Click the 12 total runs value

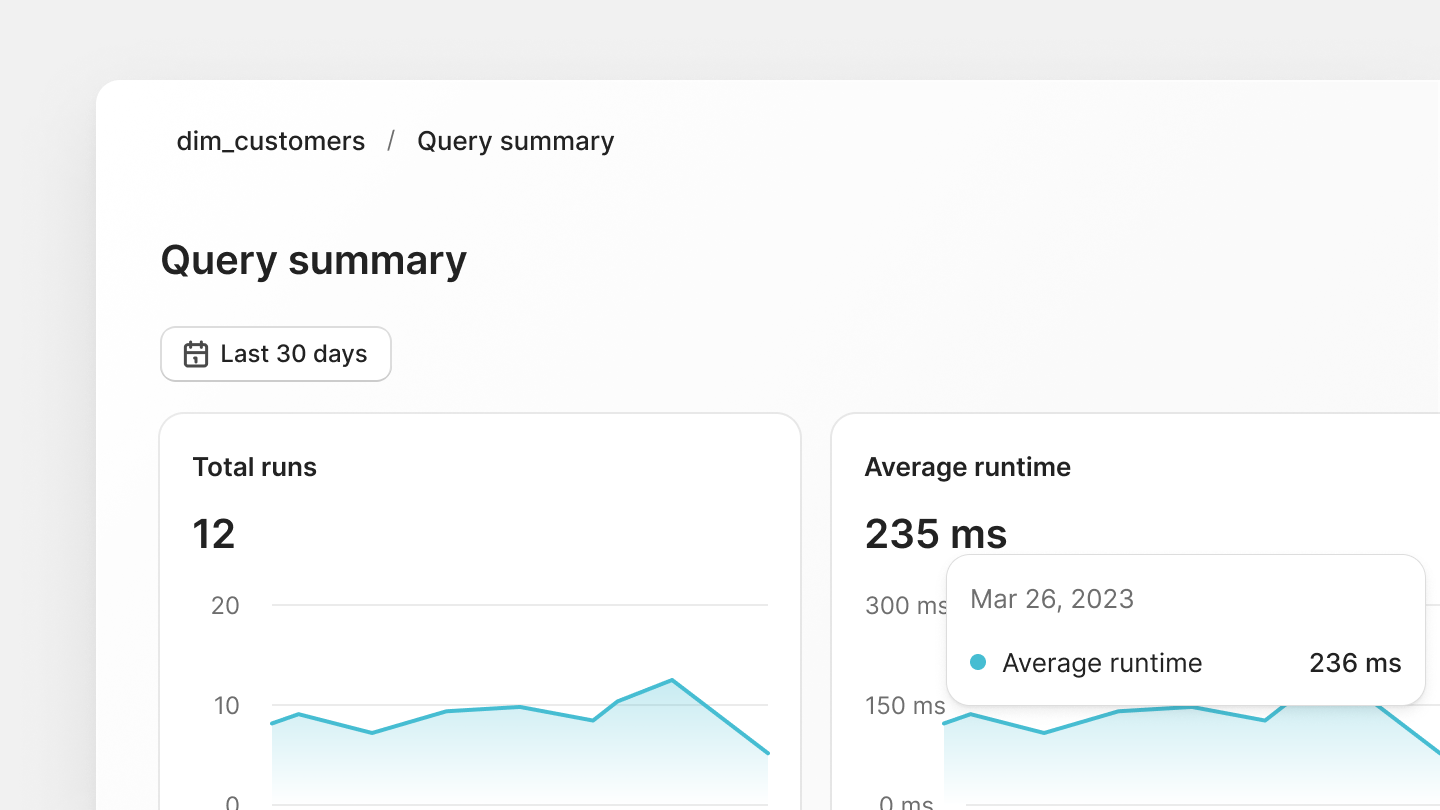[213, 534]
